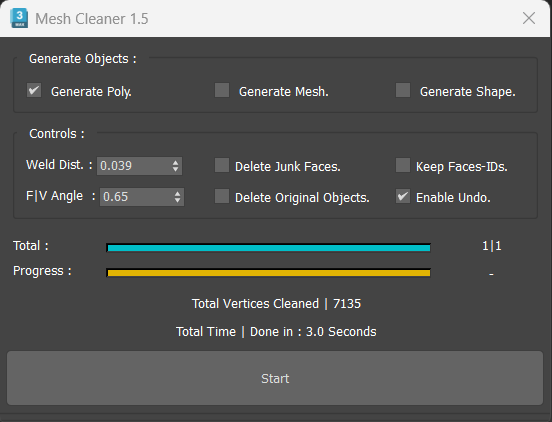Check Delete Original Objects box
The image size is (552, 422).
pos(222,196)
